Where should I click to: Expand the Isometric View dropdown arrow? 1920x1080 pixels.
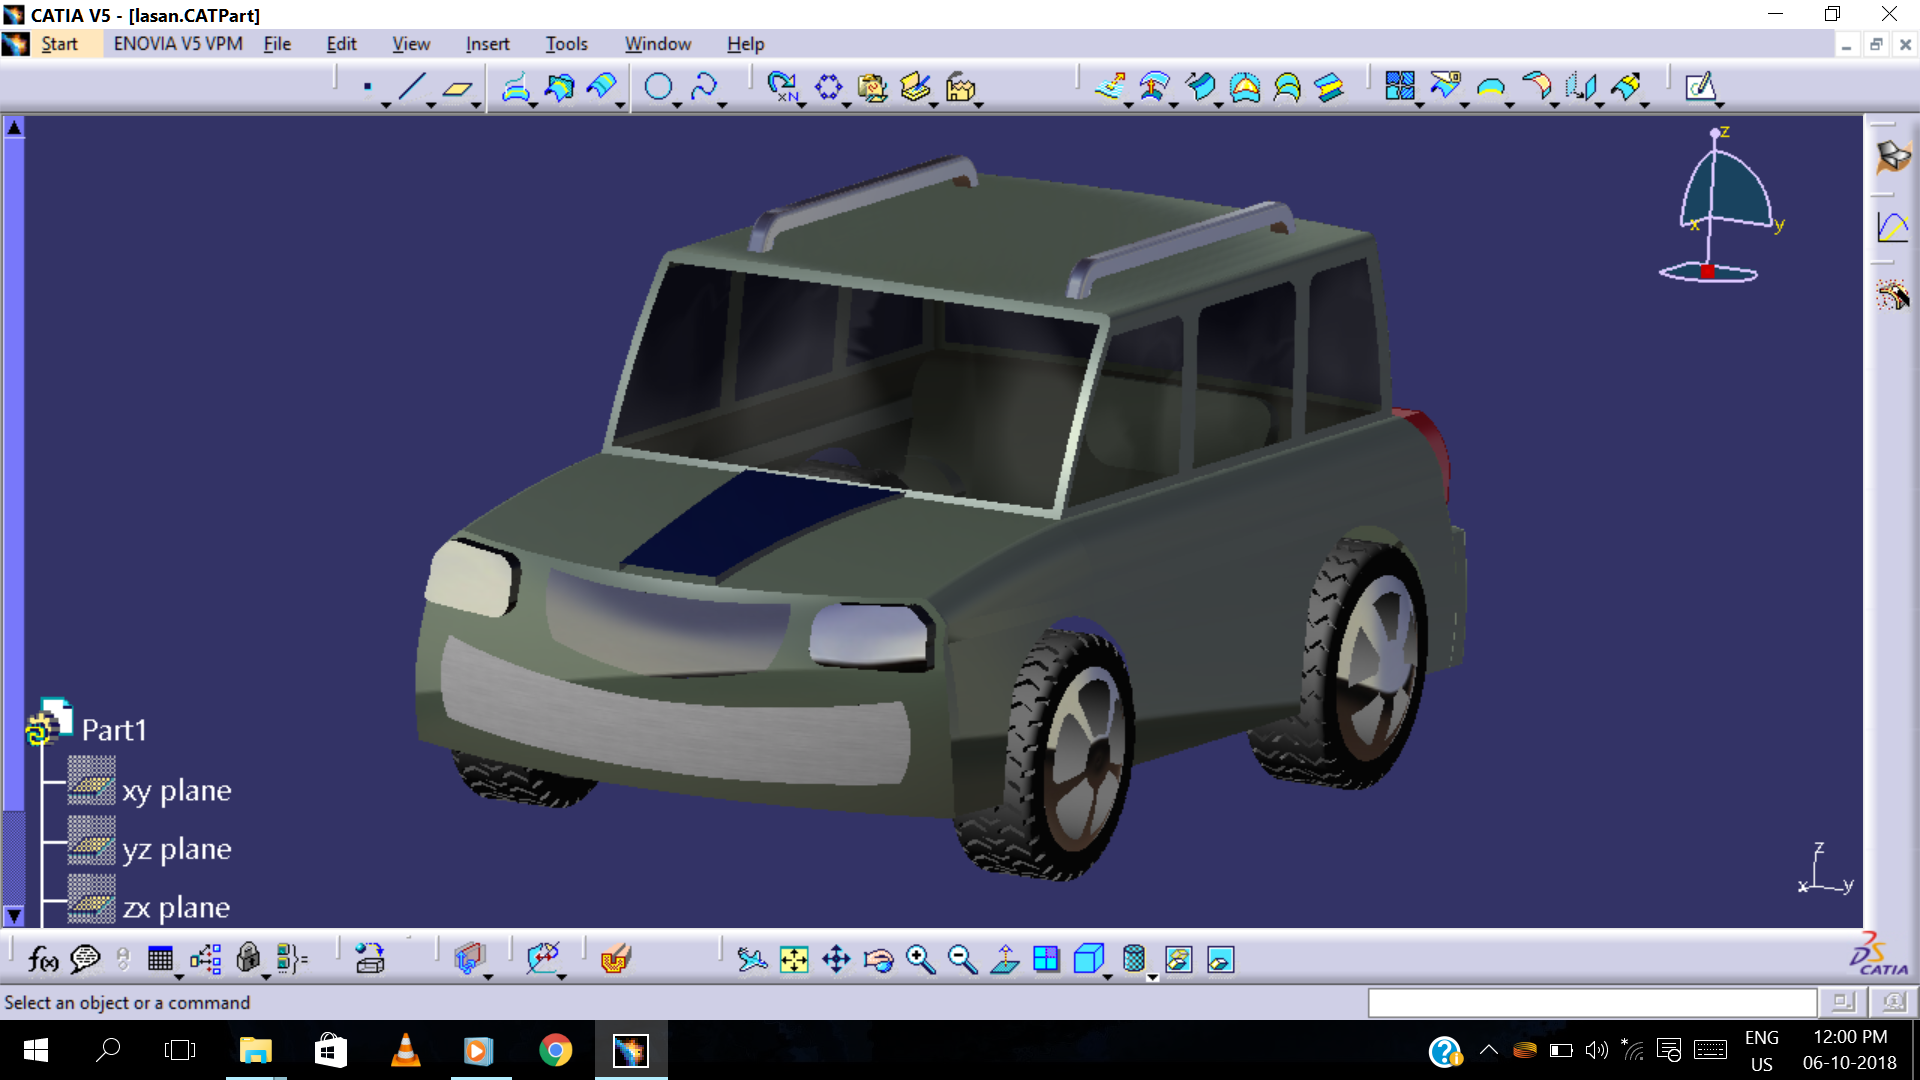(1108, 977)
